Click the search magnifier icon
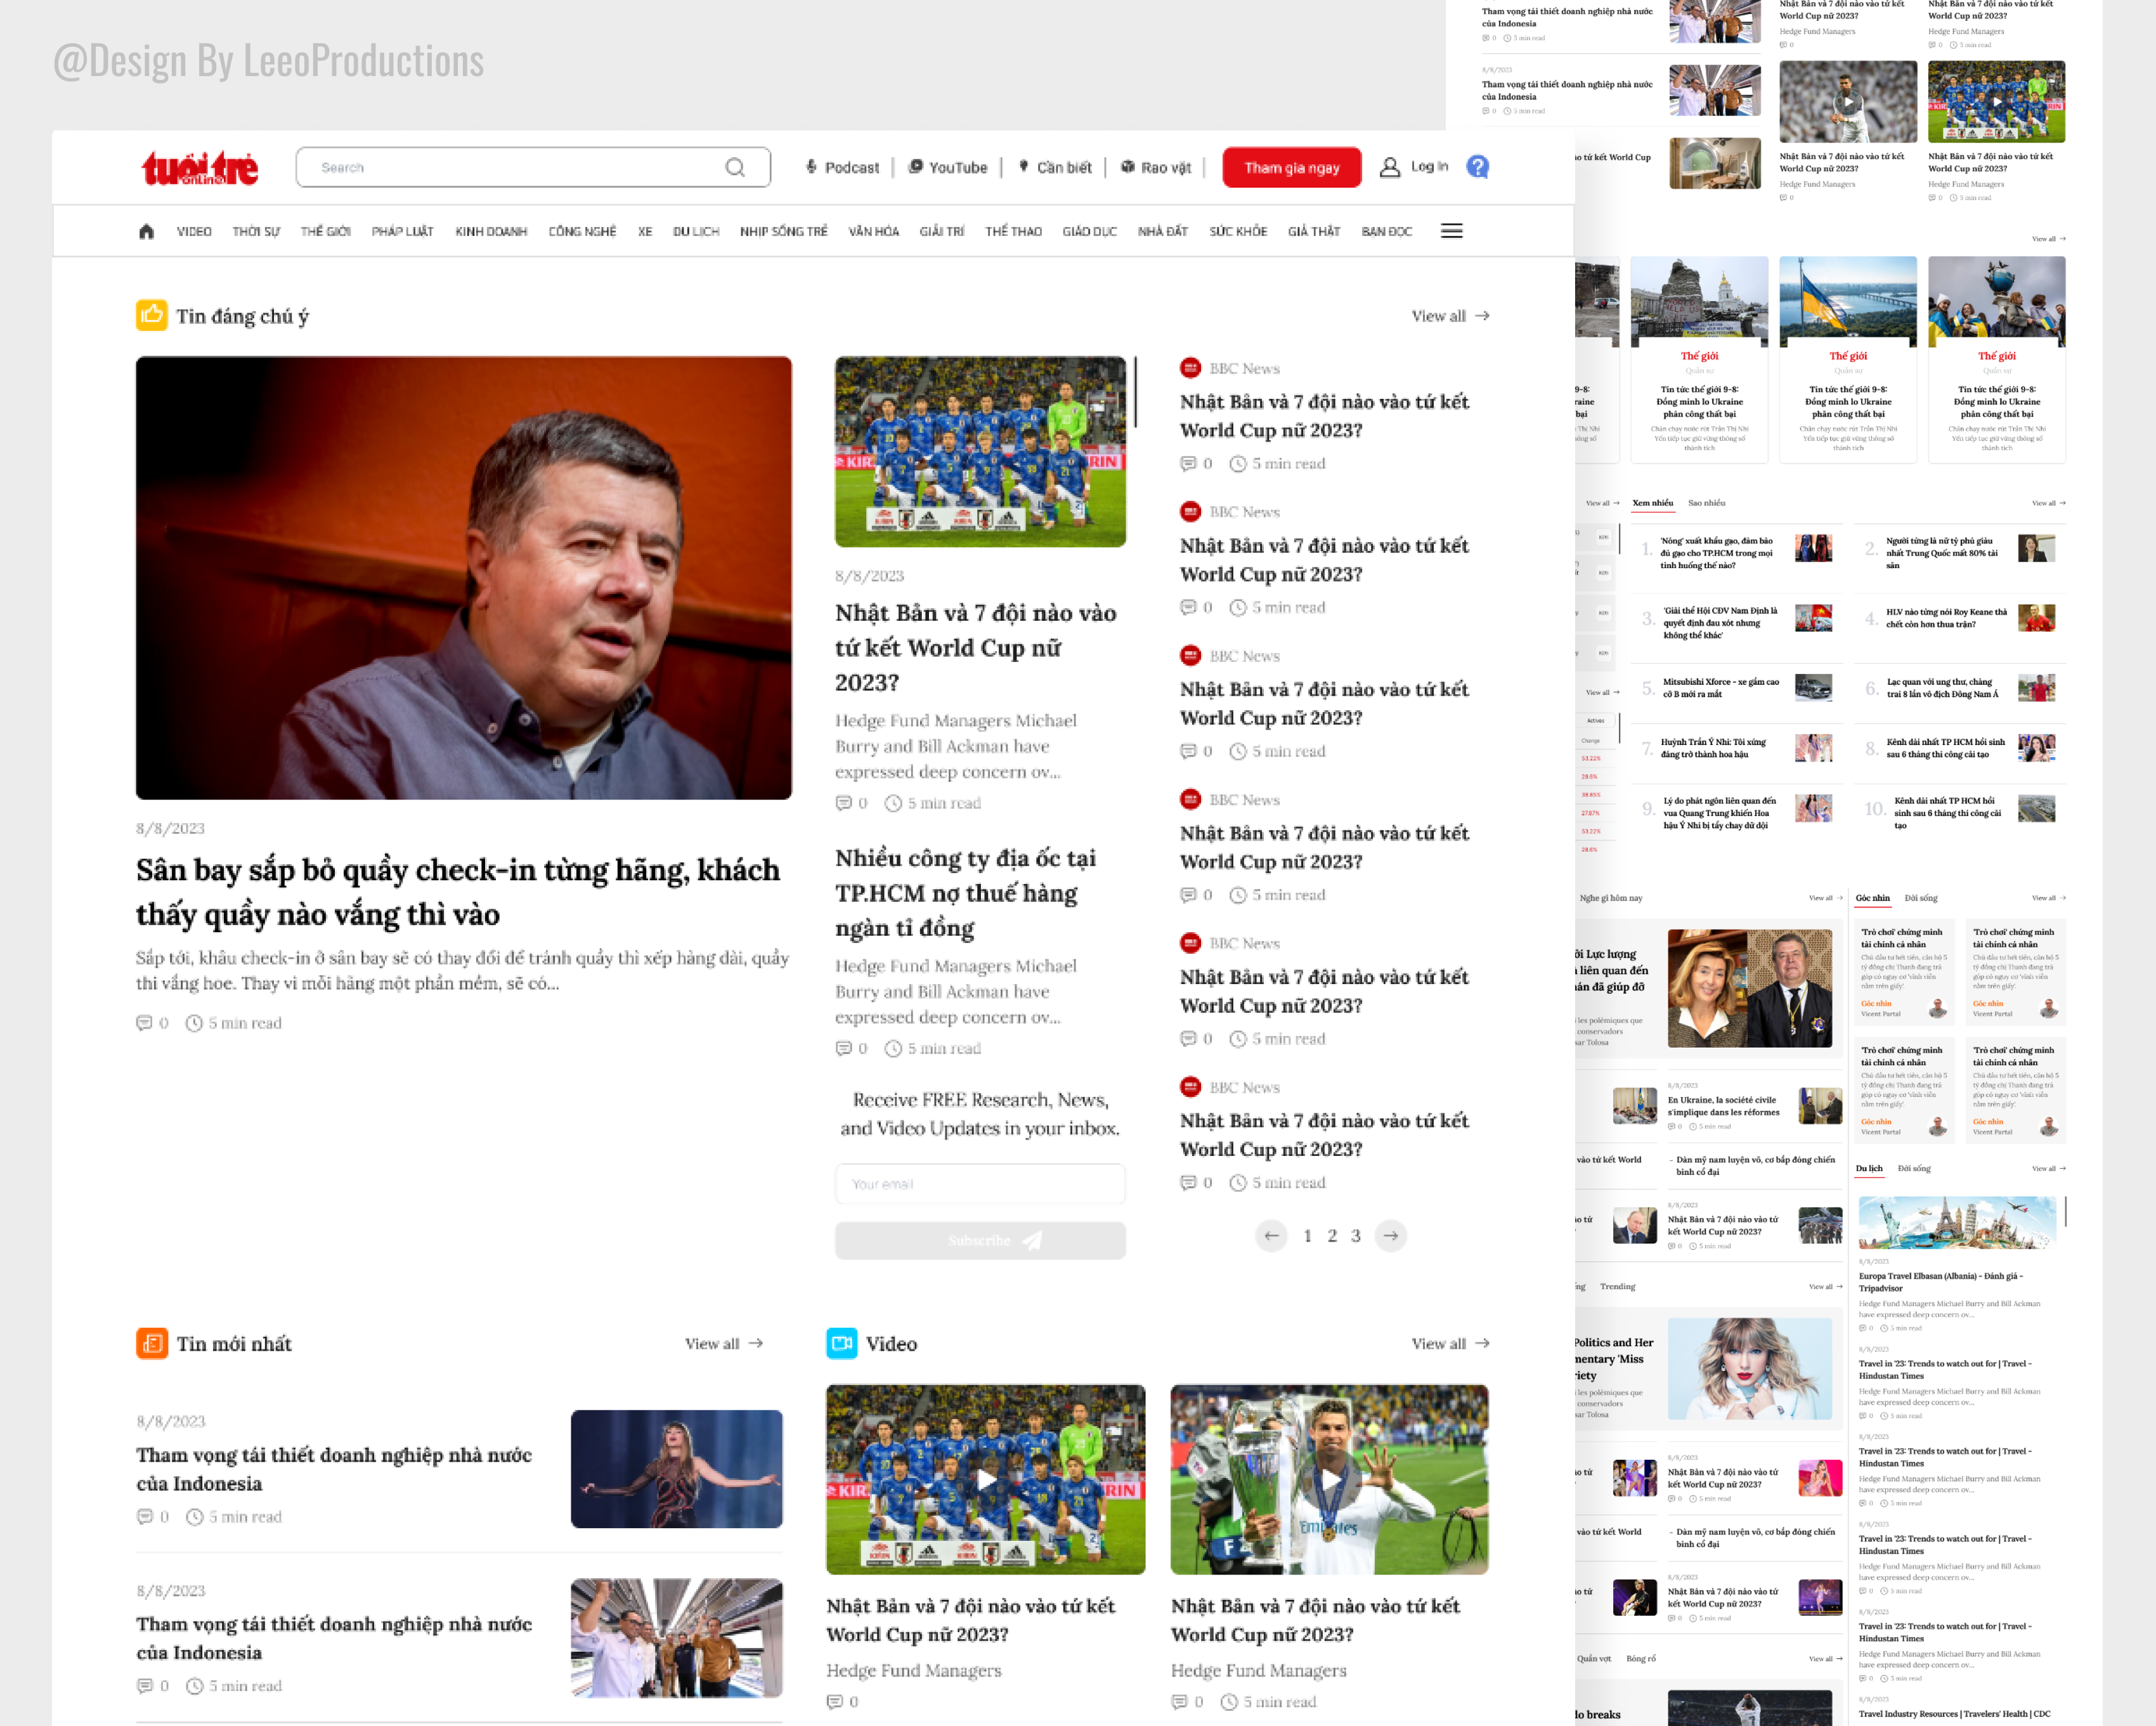The height and width of the screenshot is (1726, 2156). tap(735, 167)
